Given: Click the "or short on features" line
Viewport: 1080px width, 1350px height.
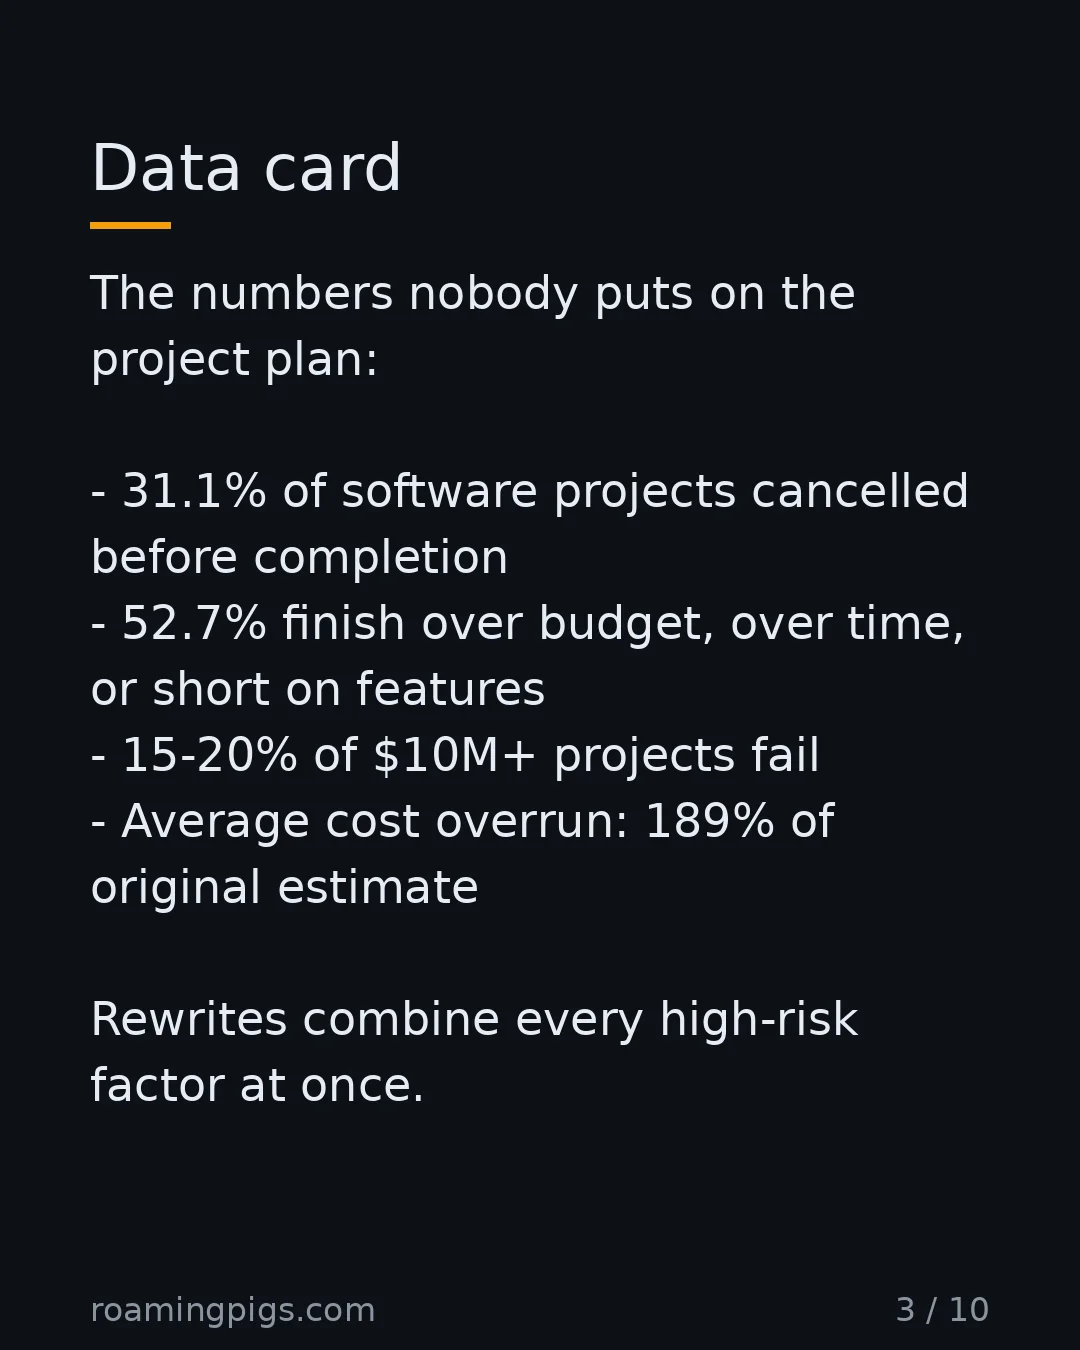Looking at the screenshot, I should tap(318, 689).
